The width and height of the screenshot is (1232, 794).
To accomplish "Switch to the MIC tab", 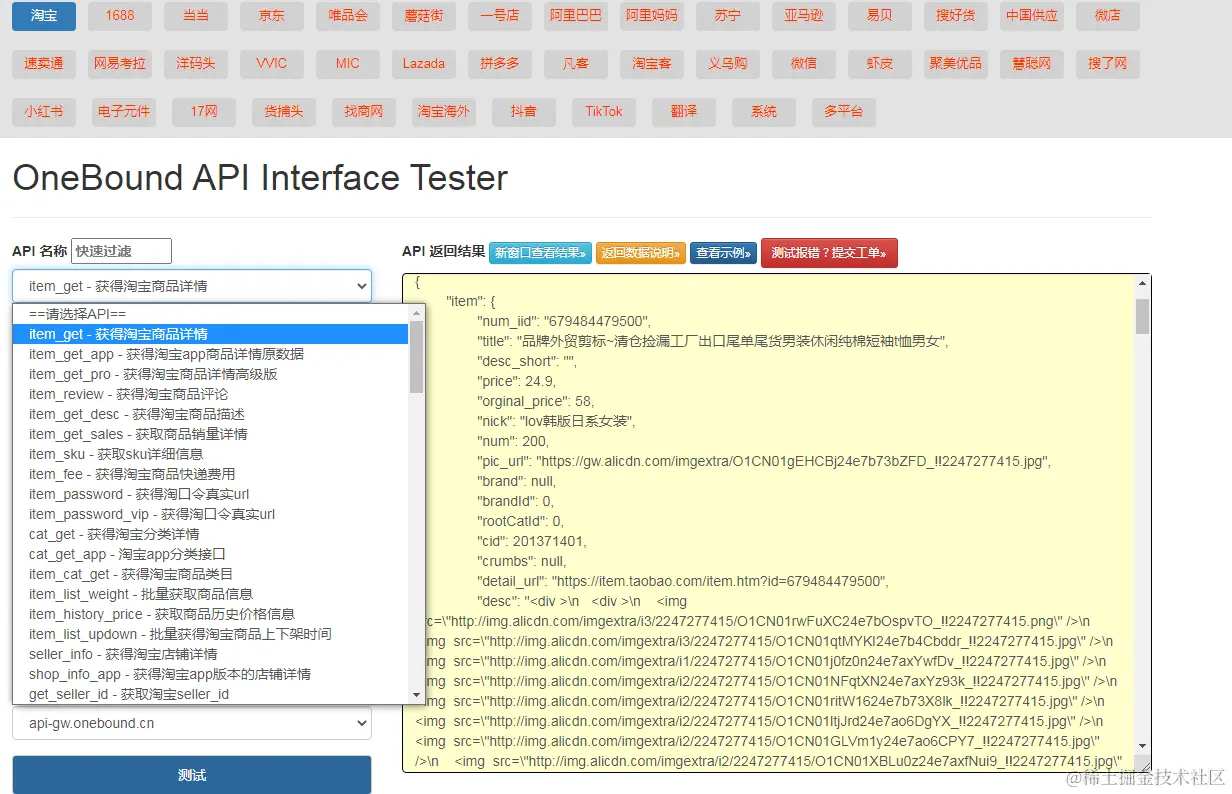I will coord(348,63).
